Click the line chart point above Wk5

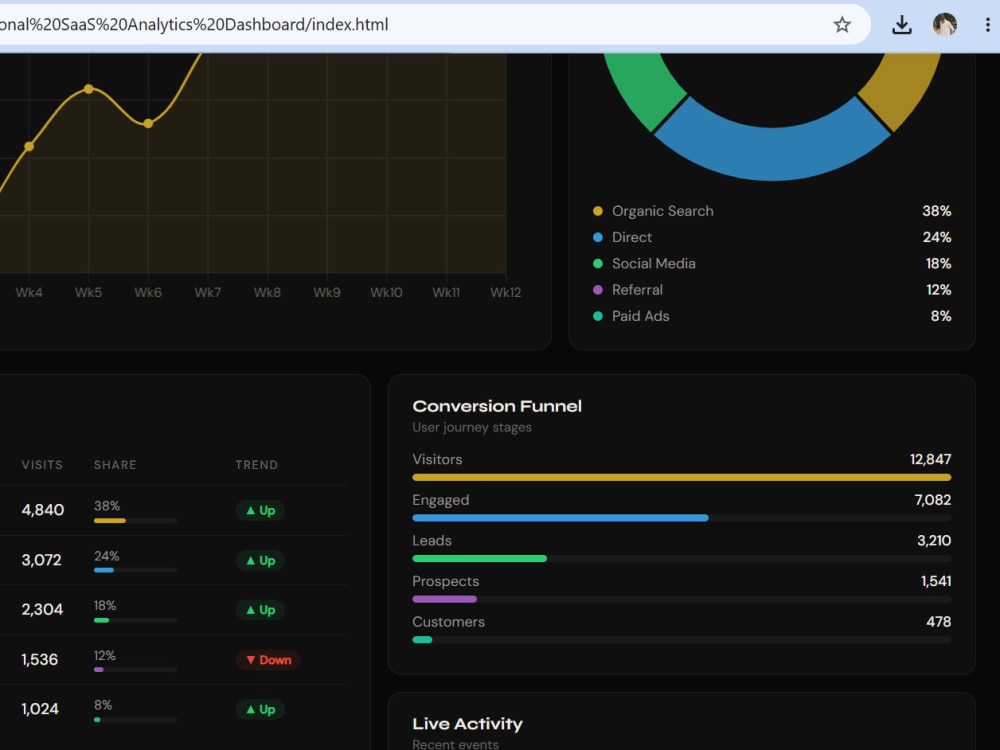click(x=89, y=89)
